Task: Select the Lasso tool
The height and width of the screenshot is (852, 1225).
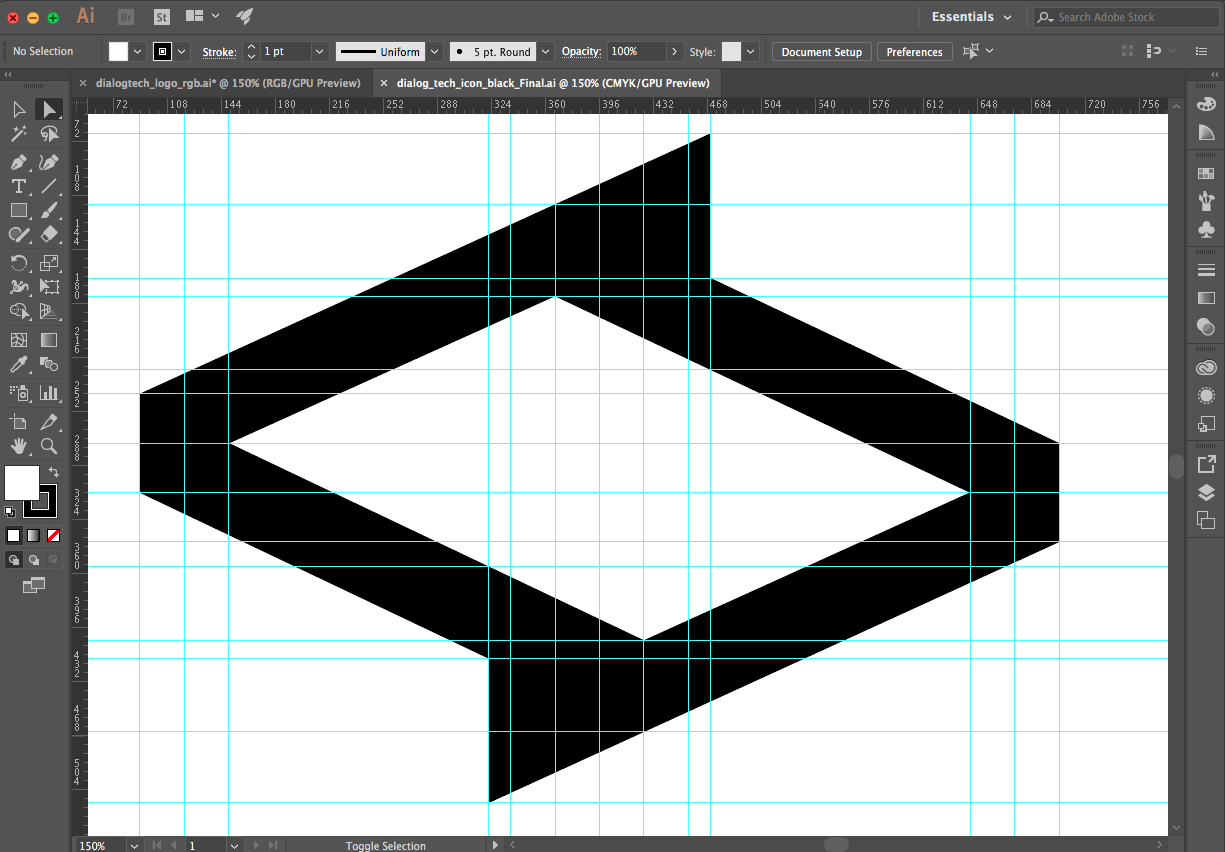Action: click(x=48, y=134)
